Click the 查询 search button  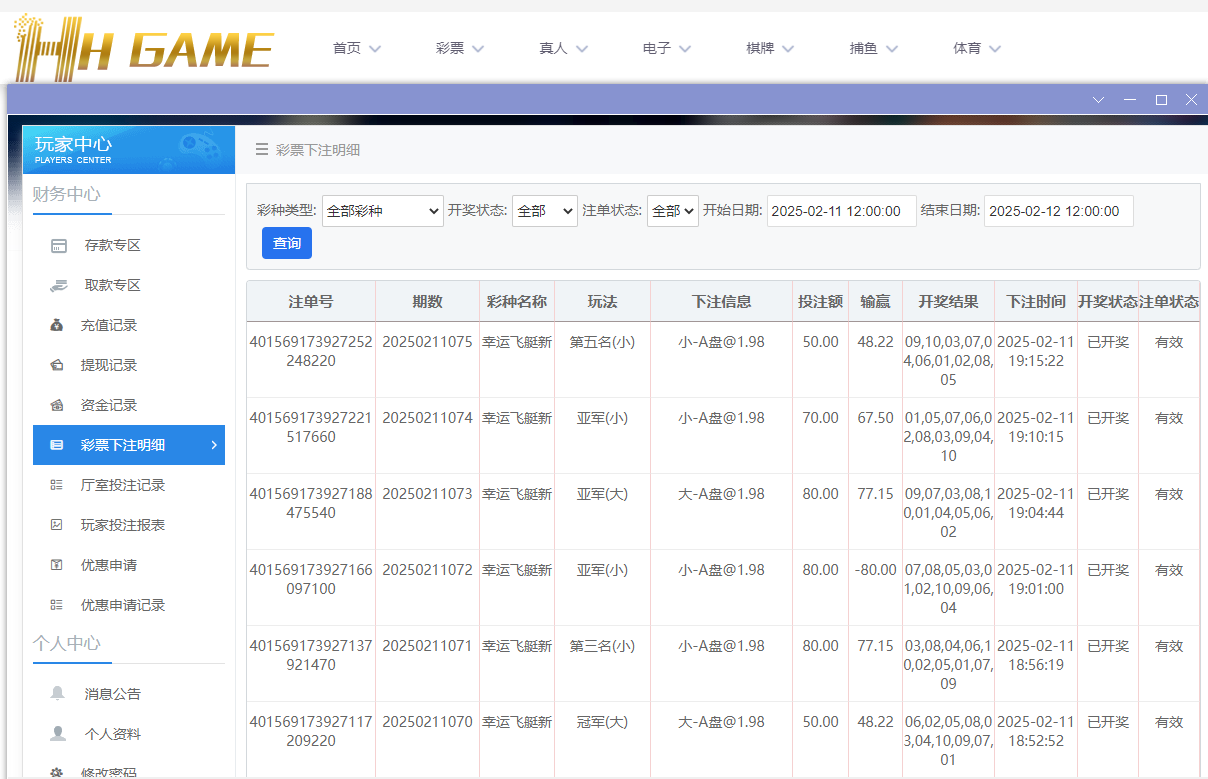click(x=287, y=243)
